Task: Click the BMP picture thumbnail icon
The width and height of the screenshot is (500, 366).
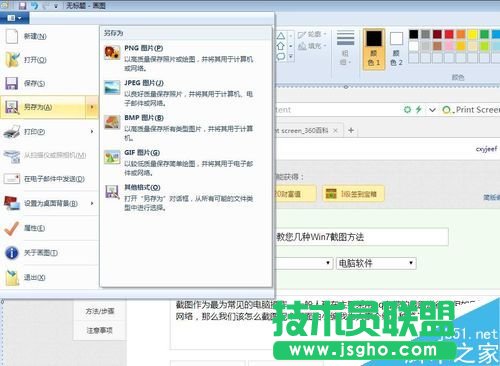Action: pyautogui.click(x=112, y=122)
